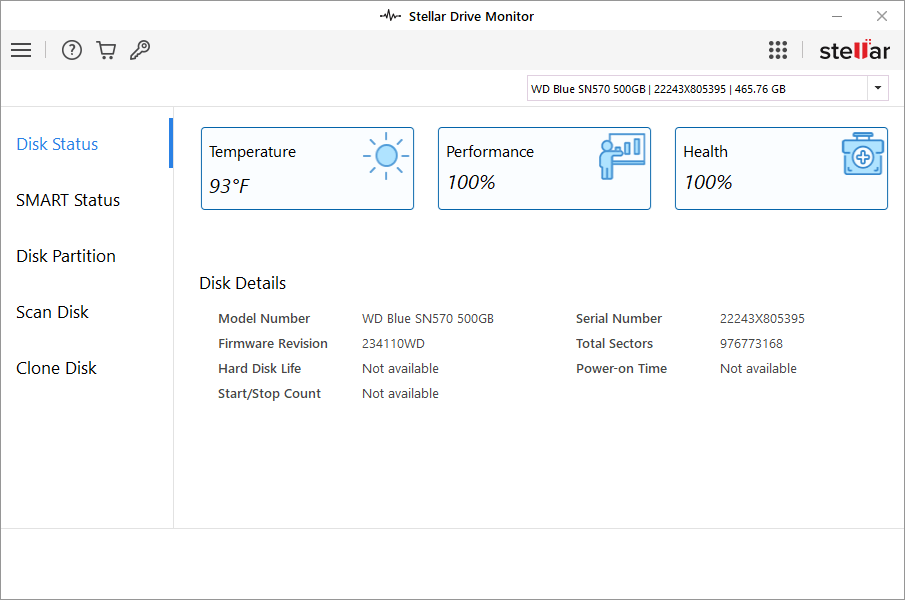The image size is (905, 600).
Task: Click the Model Number label
Action: click(x=264, y=318)
